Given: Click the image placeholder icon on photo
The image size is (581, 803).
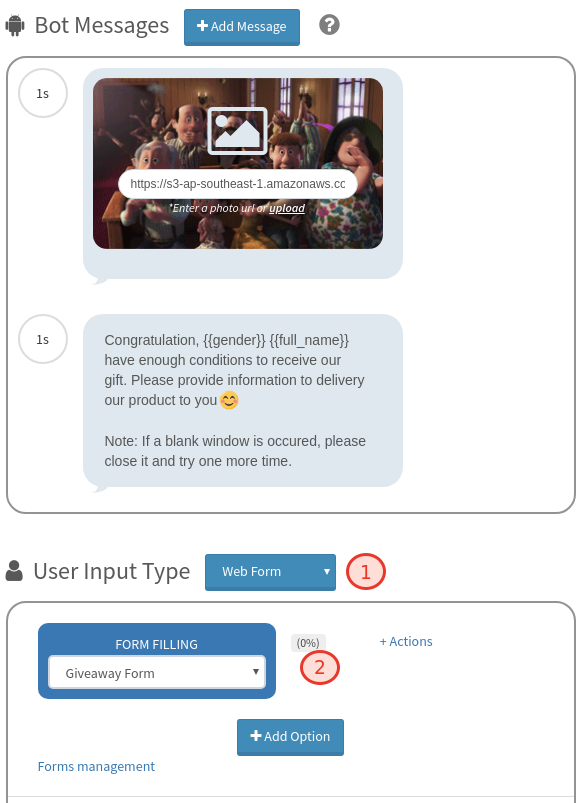Looking at the screenshot, I should click(x=238, y=131).
